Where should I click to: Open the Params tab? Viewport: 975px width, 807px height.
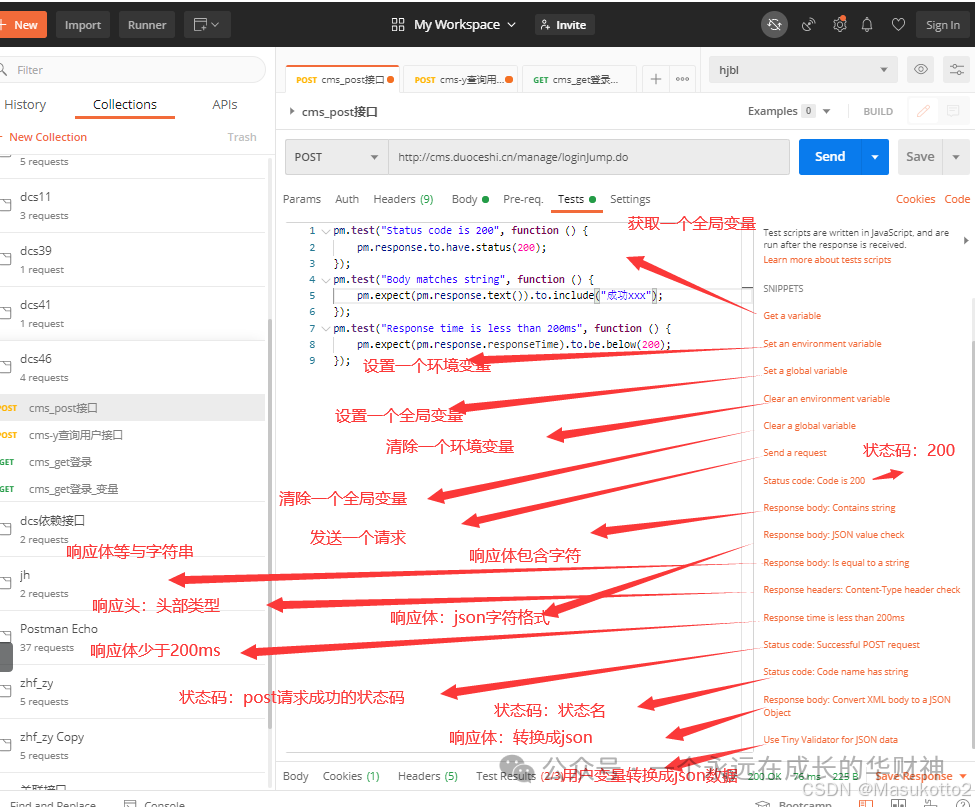click(x=302, y=199)
